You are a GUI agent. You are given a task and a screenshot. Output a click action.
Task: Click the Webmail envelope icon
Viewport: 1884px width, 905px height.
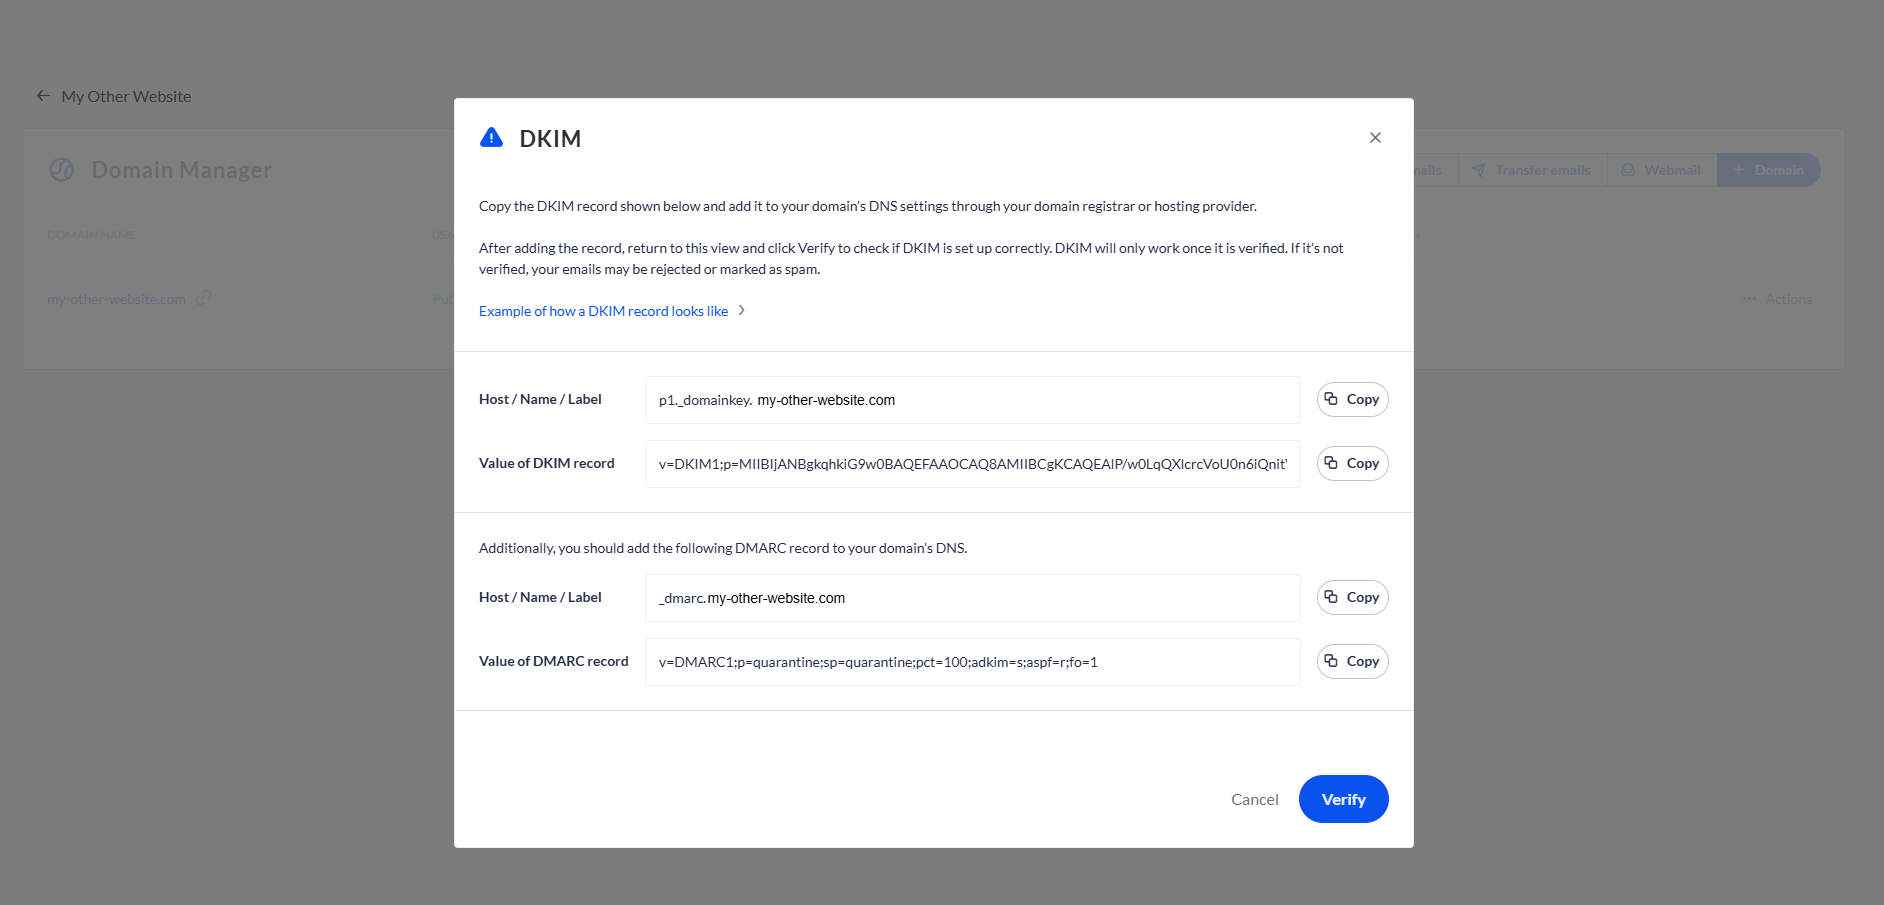coord(1628,170)
